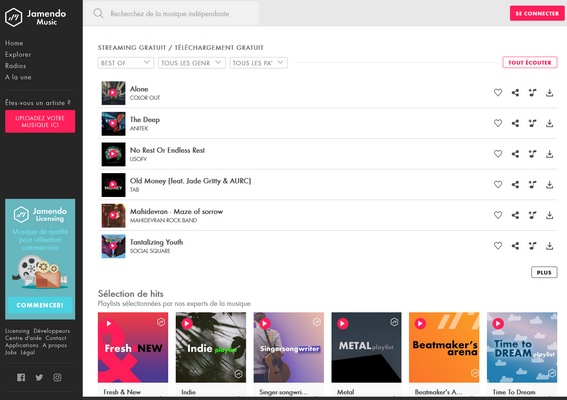Screen dimensions: 567x400
Task: Go to Home in sidebar
Action: pos(14,43)
